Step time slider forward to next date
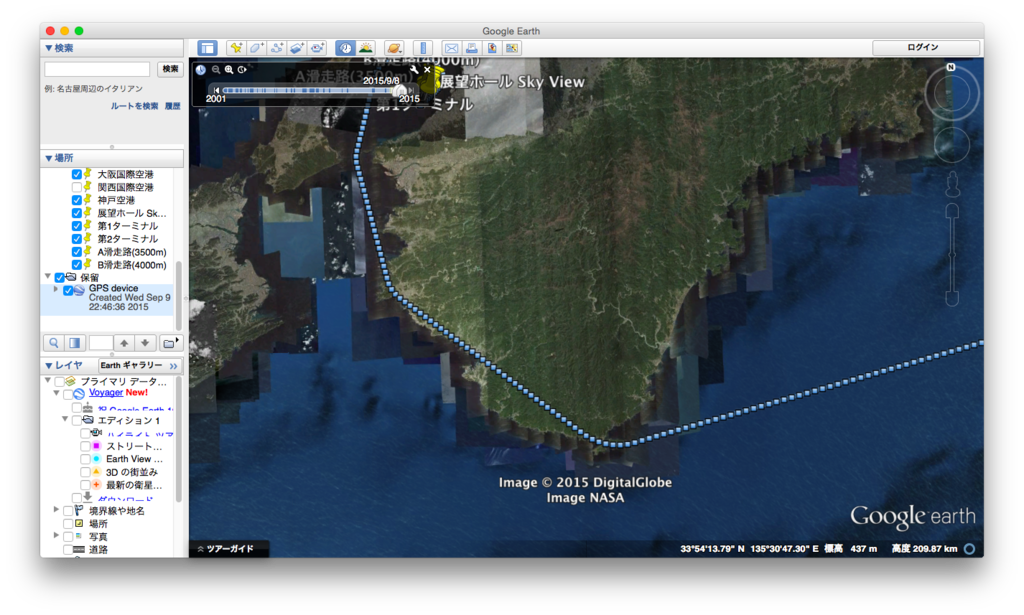Screen dimensions: 1024x615 411,90
